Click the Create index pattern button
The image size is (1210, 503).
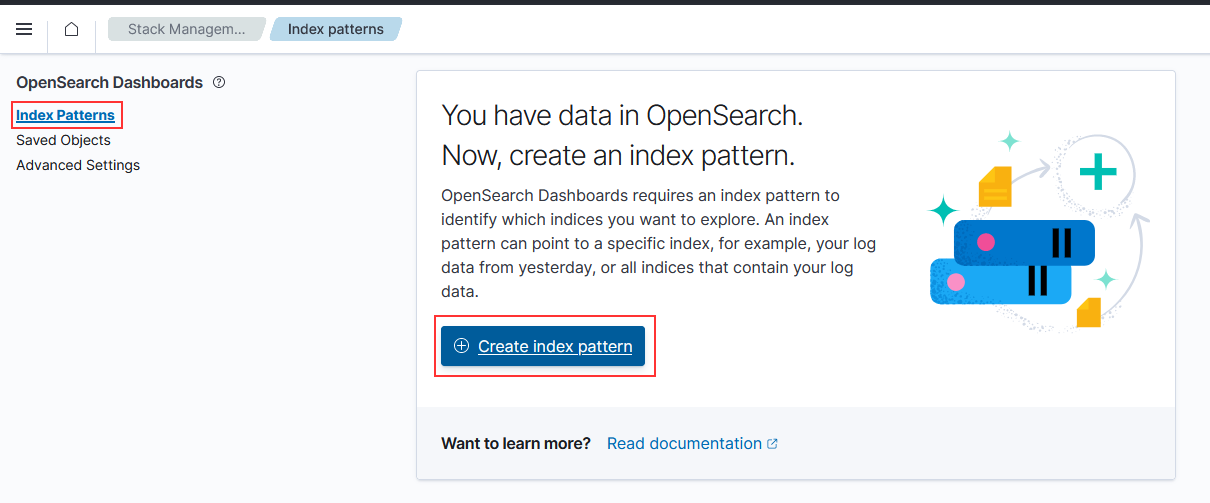[543, 346]
